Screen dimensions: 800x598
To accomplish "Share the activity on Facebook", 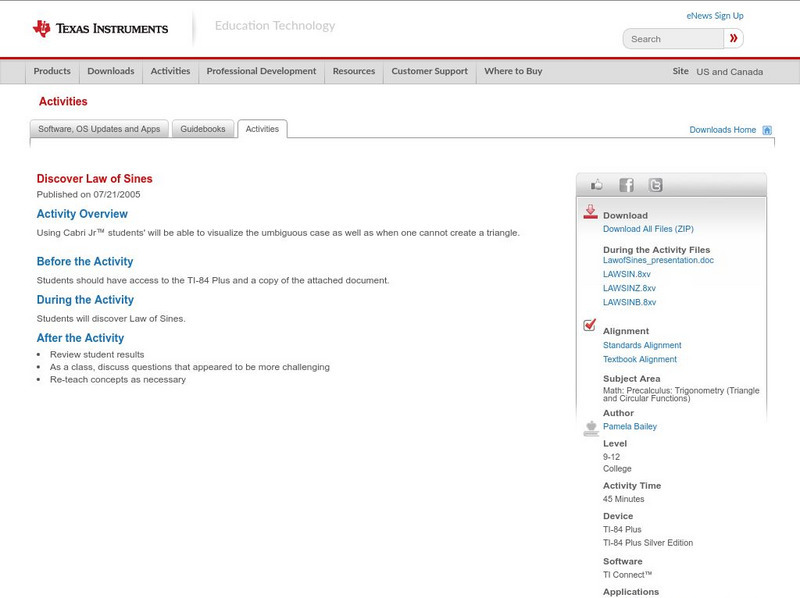I will click(x=626, y=185).
